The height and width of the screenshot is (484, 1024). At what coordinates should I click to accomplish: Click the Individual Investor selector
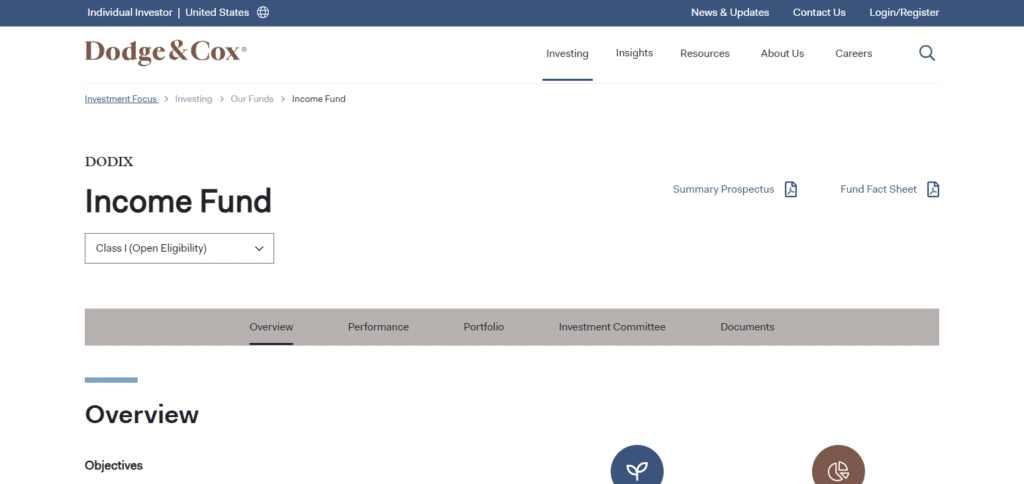tap(130, 12)
